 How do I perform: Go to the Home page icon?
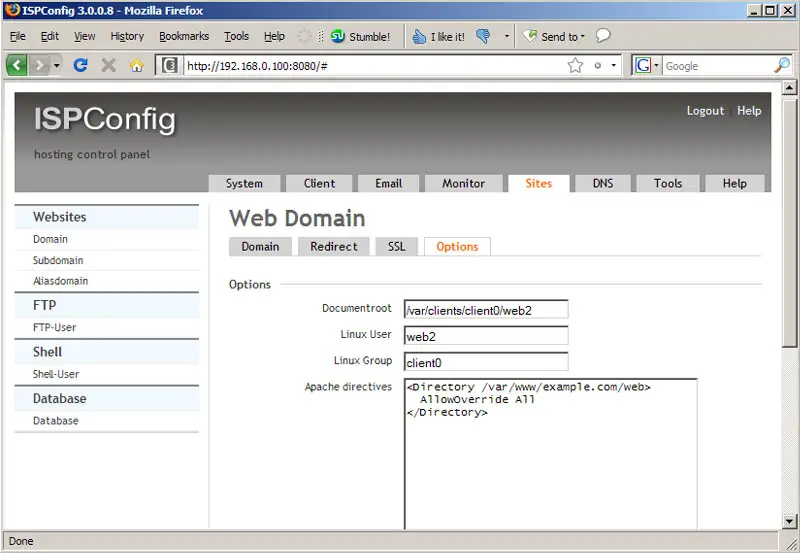136,65
